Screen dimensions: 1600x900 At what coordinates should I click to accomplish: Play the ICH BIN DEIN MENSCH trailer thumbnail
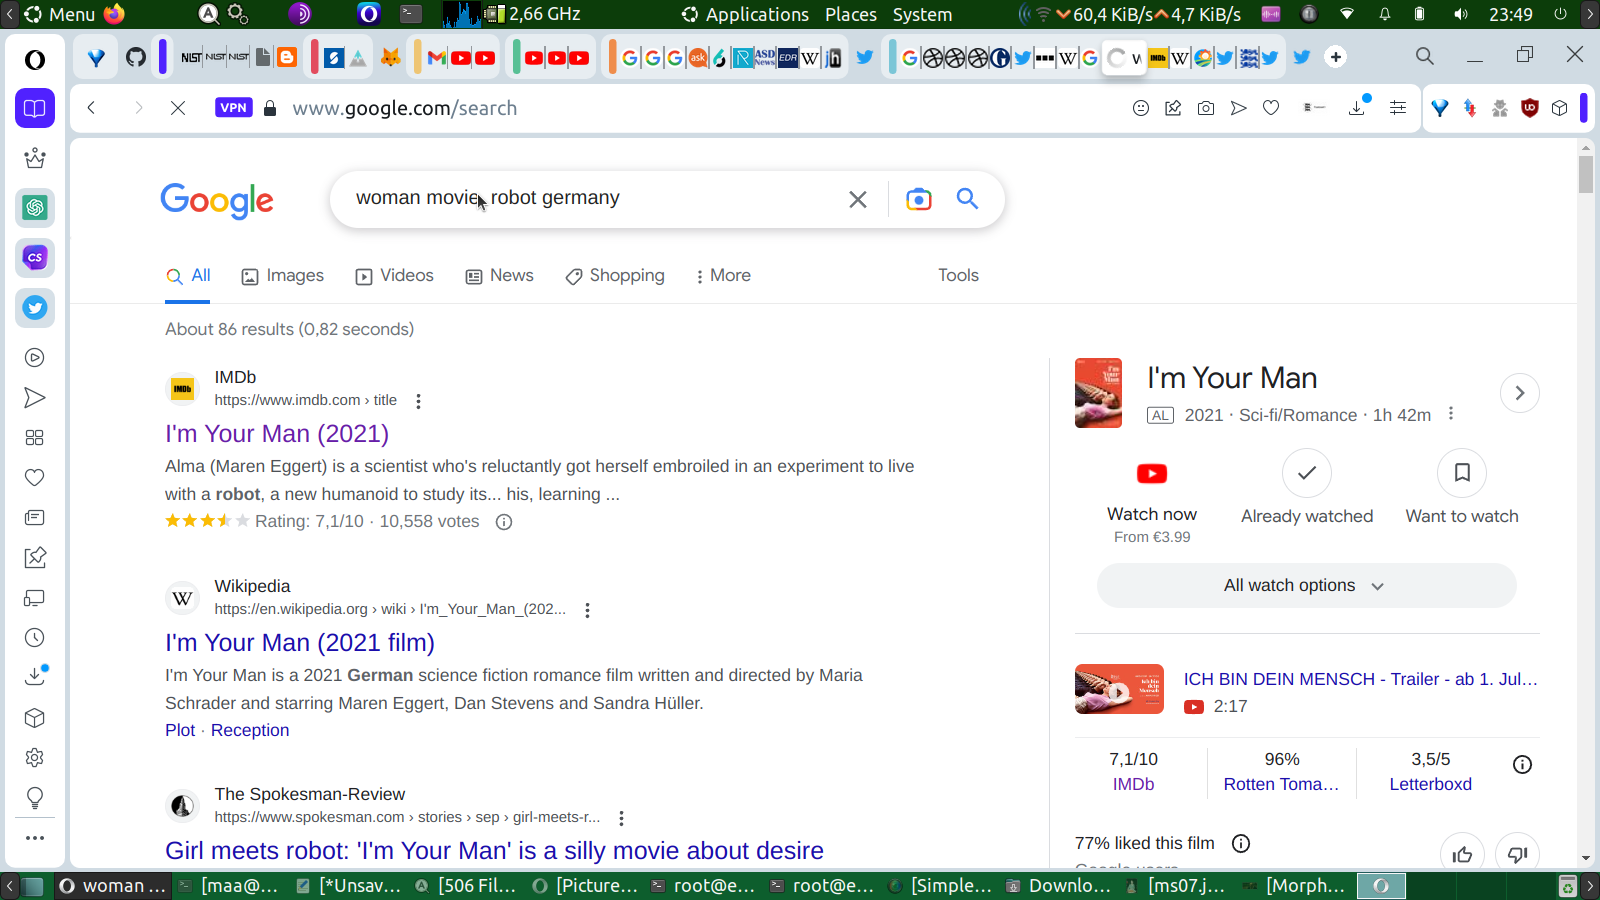click(x=1119, y=689)
